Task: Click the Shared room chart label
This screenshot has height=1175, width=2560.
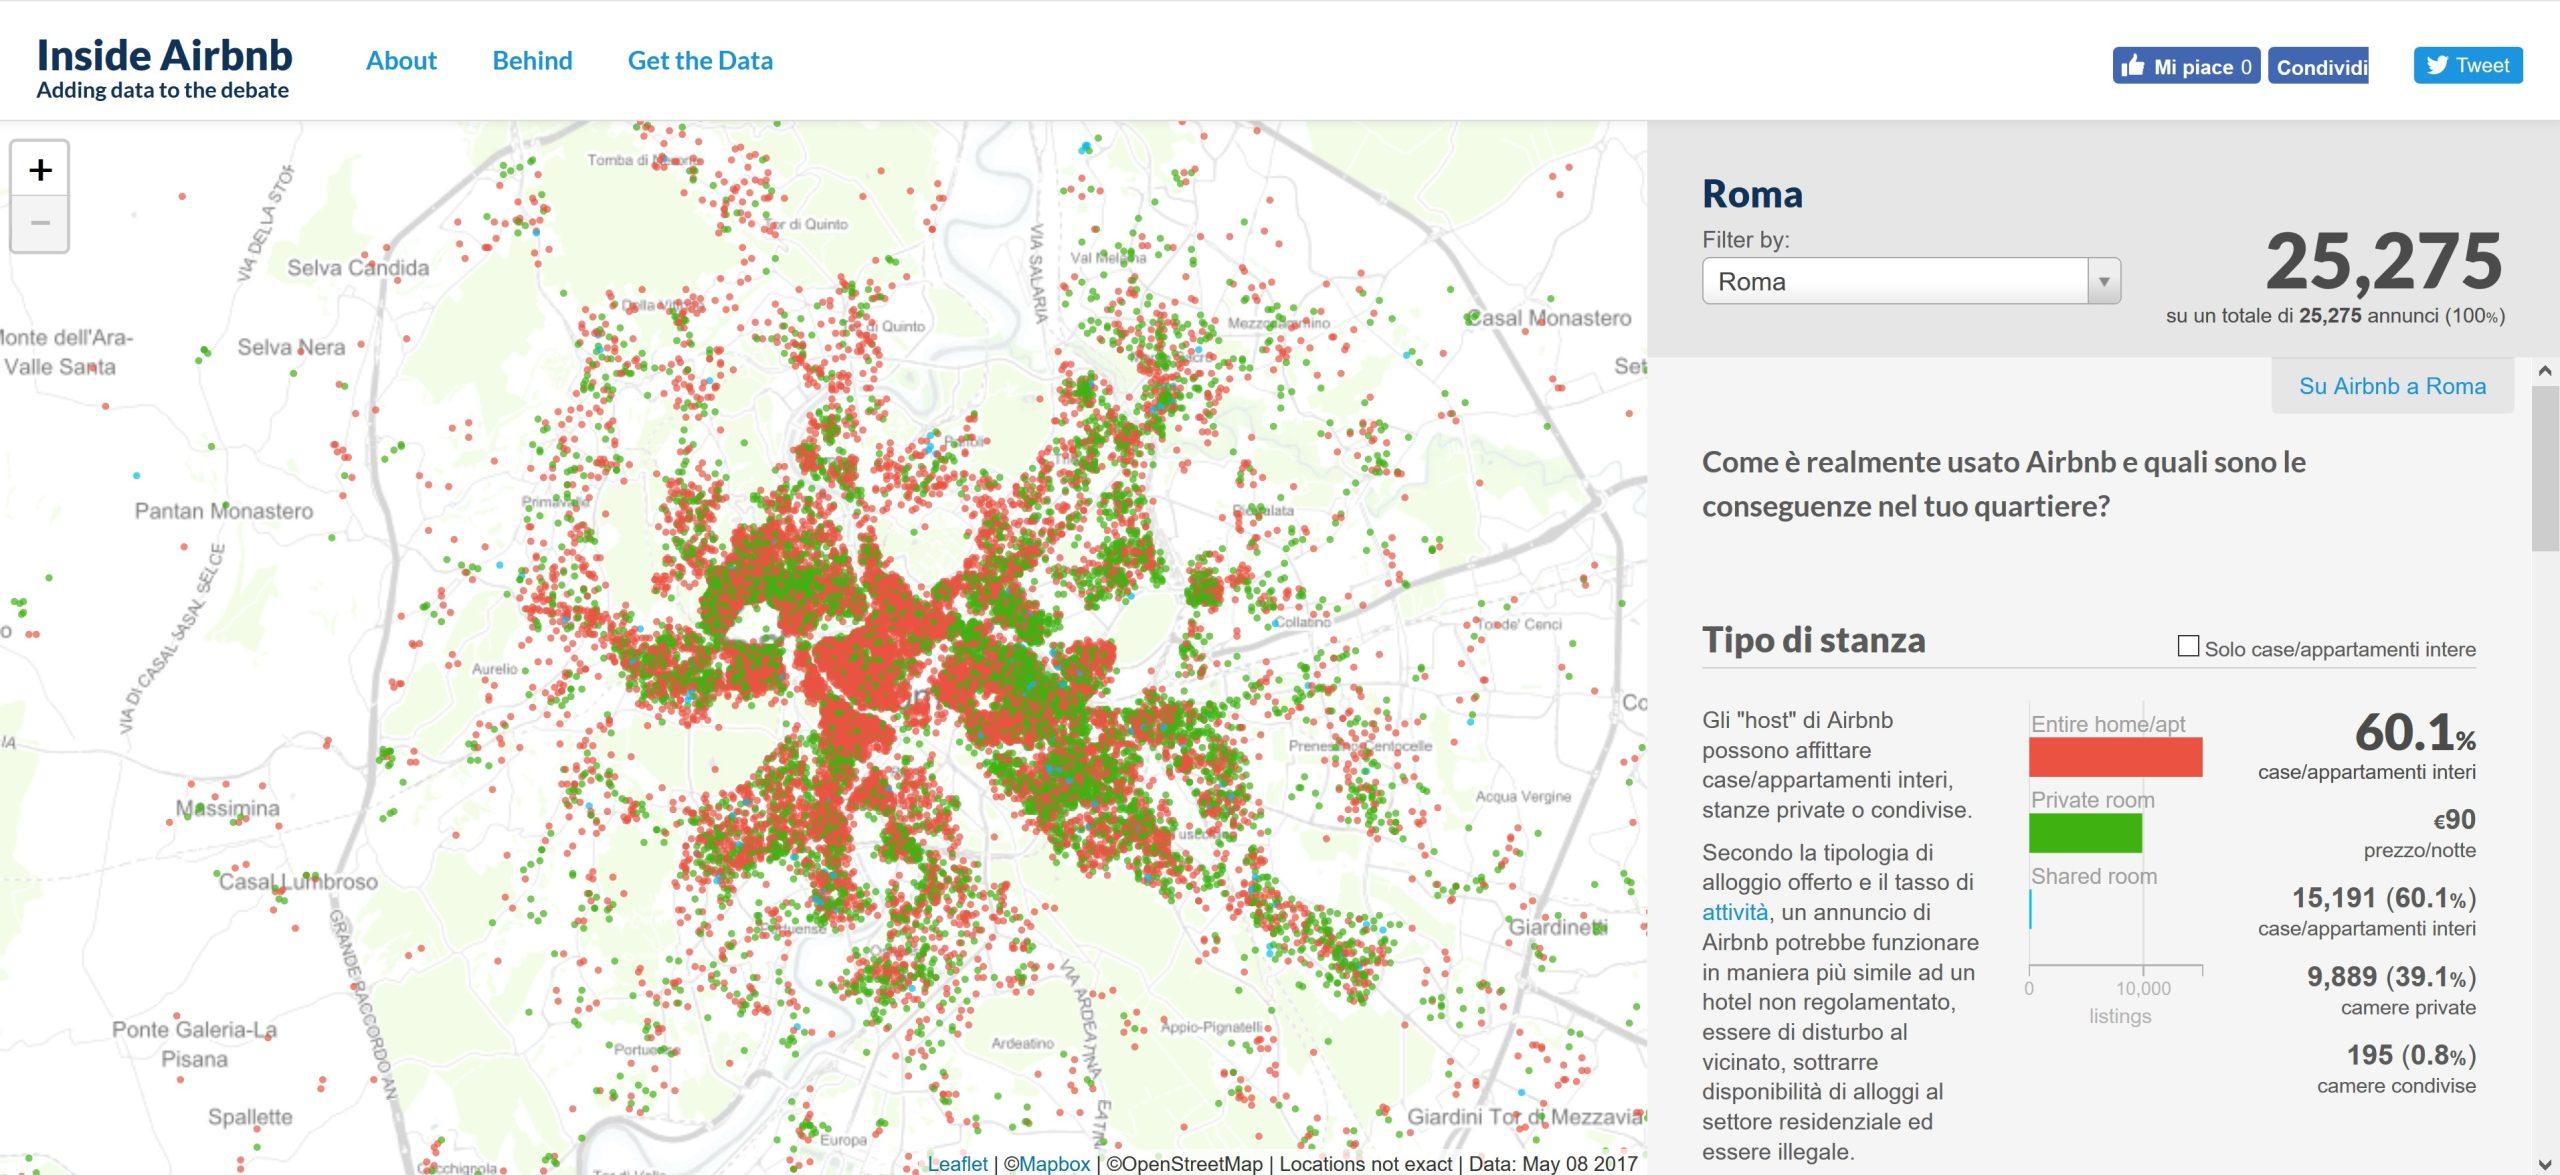Action: coord(2093,876)
